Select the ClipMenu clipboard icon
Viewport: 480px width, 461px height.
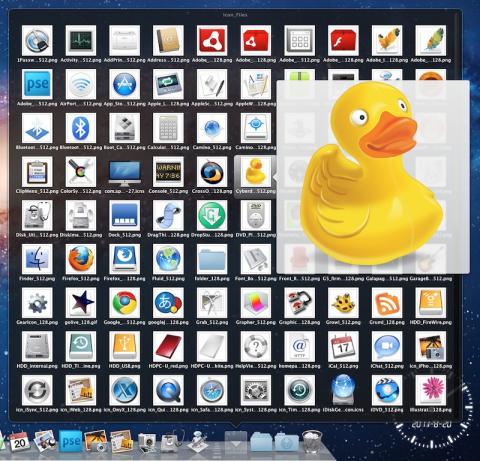pos(37,172)
